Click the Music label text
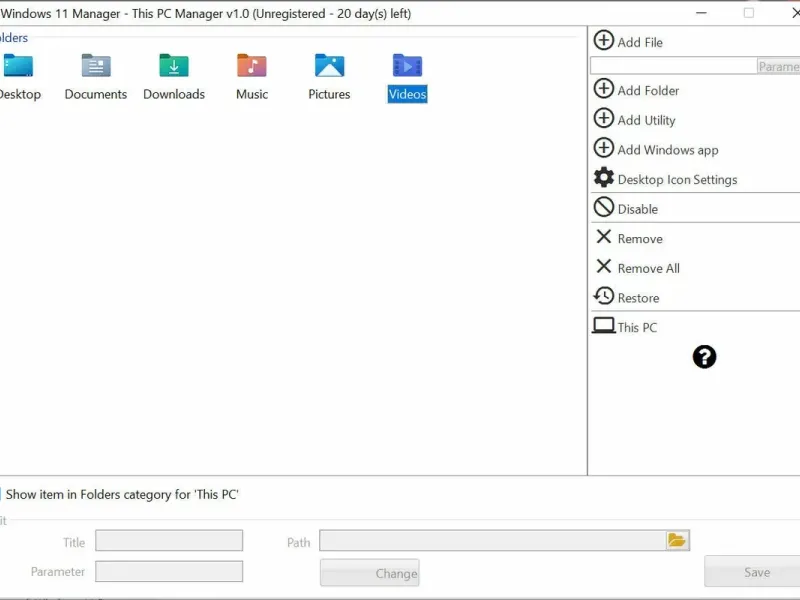800x600 pixels. coord(252,94)
